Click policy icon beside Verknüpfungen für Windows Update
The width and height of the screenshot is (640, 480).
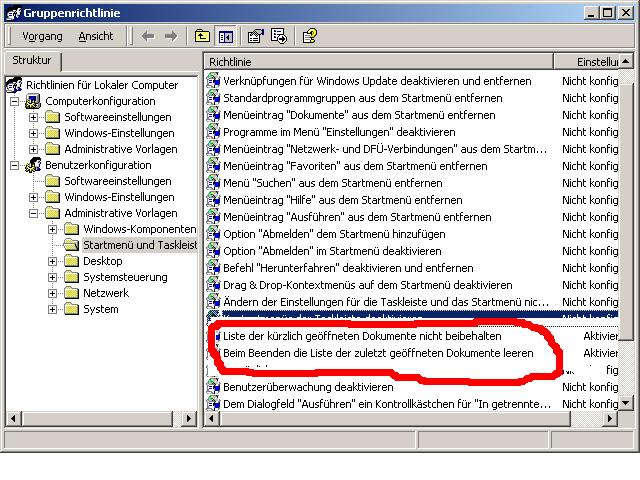(x=213, y=81)
